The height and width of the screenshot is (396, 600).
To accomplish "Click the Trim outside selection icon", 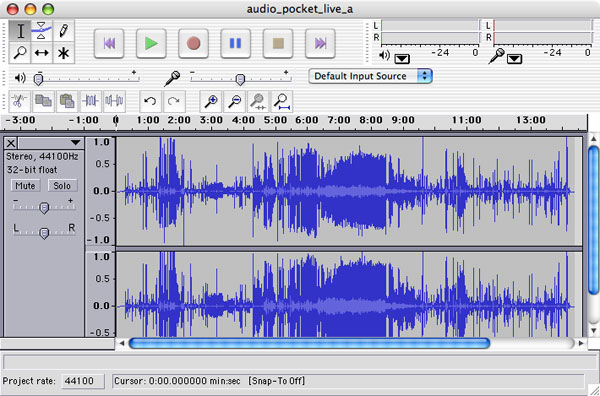I will [91, 101].
